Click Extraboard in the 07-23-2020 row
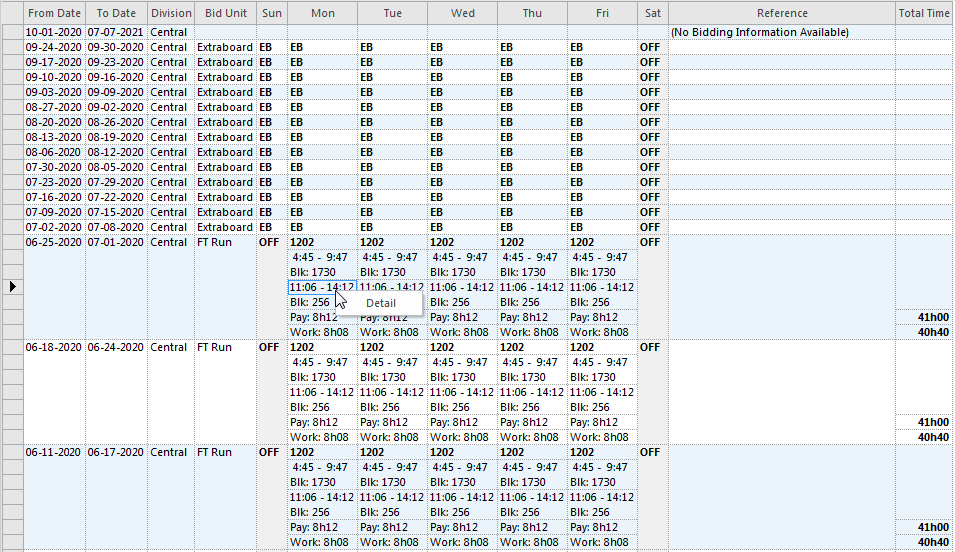The image size is (955, 552). [x=225, y=182]
